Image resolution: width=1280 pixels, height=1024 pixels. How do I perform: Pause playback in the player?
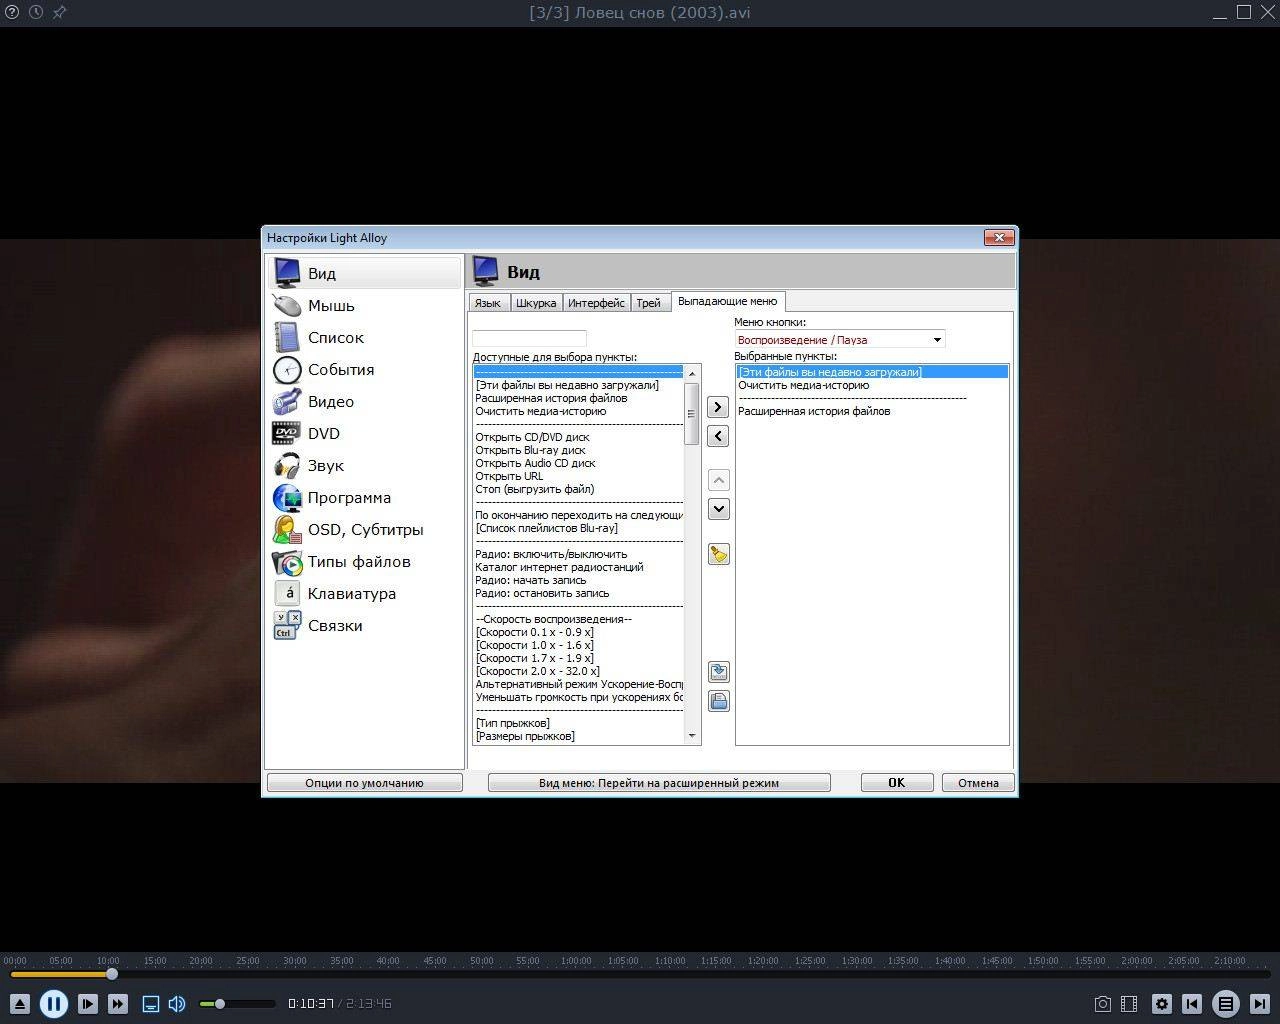pos(54,1003)
